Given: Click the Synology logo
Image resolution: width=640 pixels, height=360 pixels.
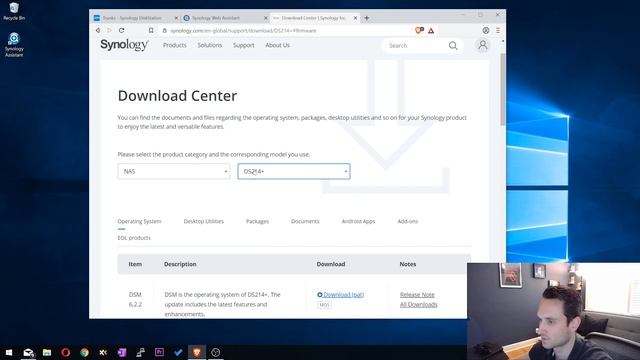Looking at the screenshot, I should [x=124, y=45].
